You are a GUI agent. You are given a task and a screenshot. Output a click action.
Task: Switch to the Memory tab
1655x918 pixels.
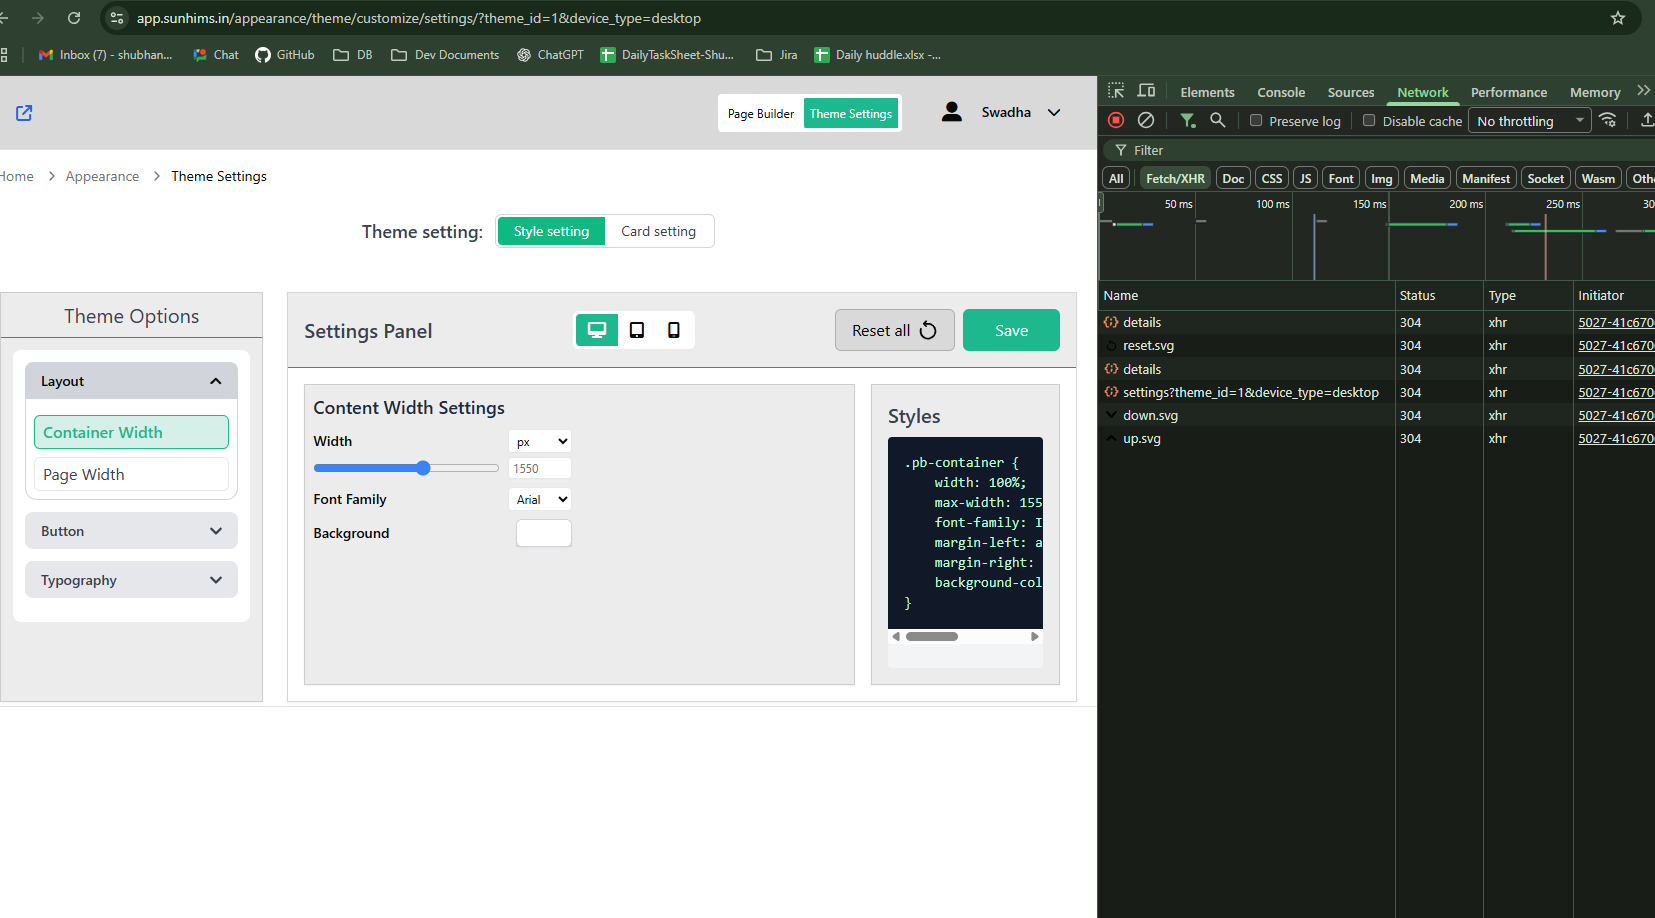coord(1595,92)
